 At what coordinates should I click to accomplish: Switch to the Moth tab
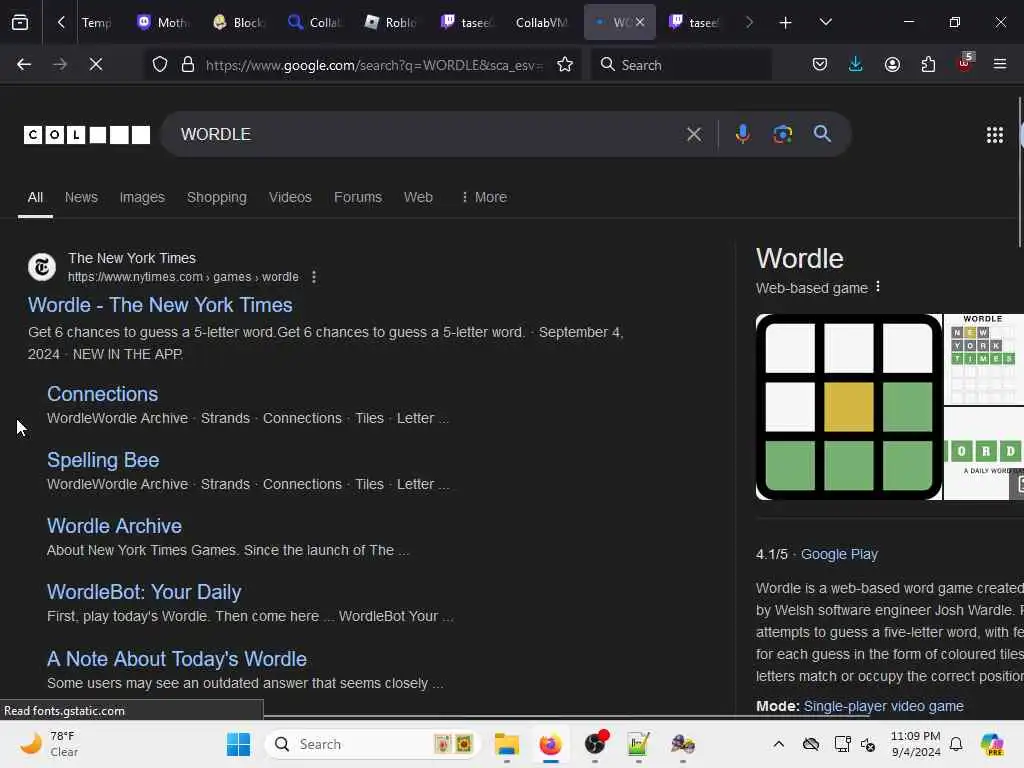click(162, 23)
